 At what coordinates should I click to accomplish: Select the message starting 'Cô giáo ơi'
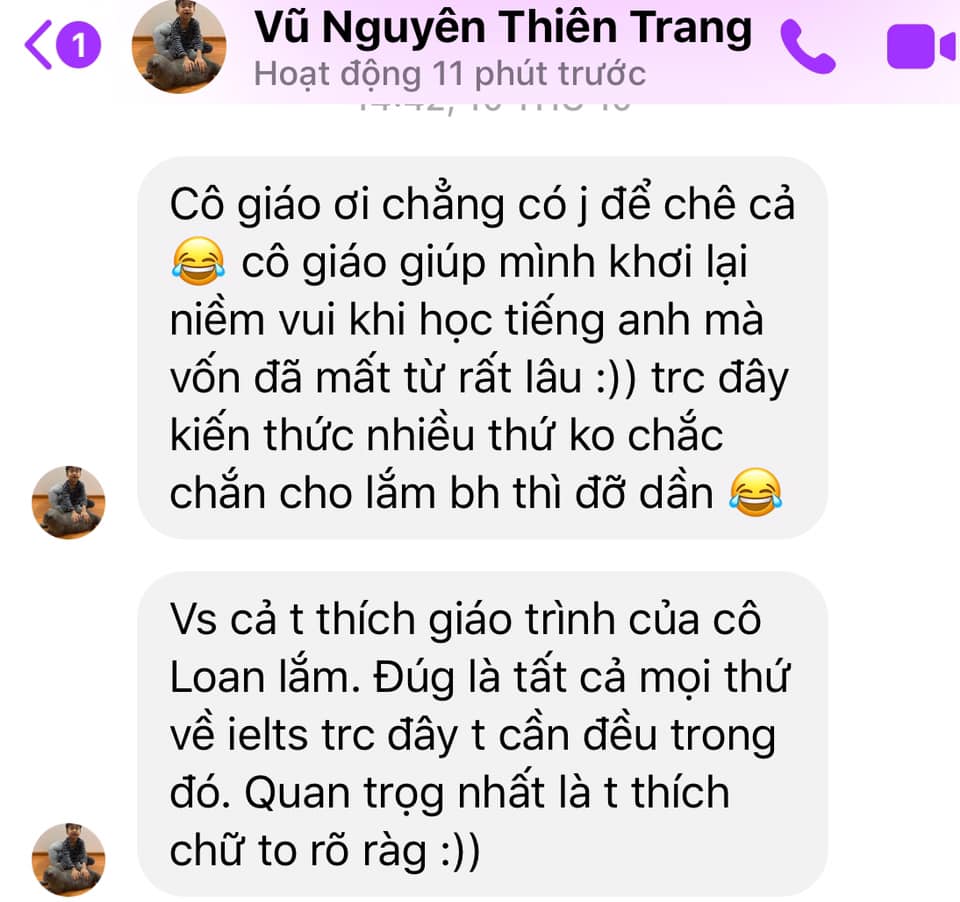[482, 347]
